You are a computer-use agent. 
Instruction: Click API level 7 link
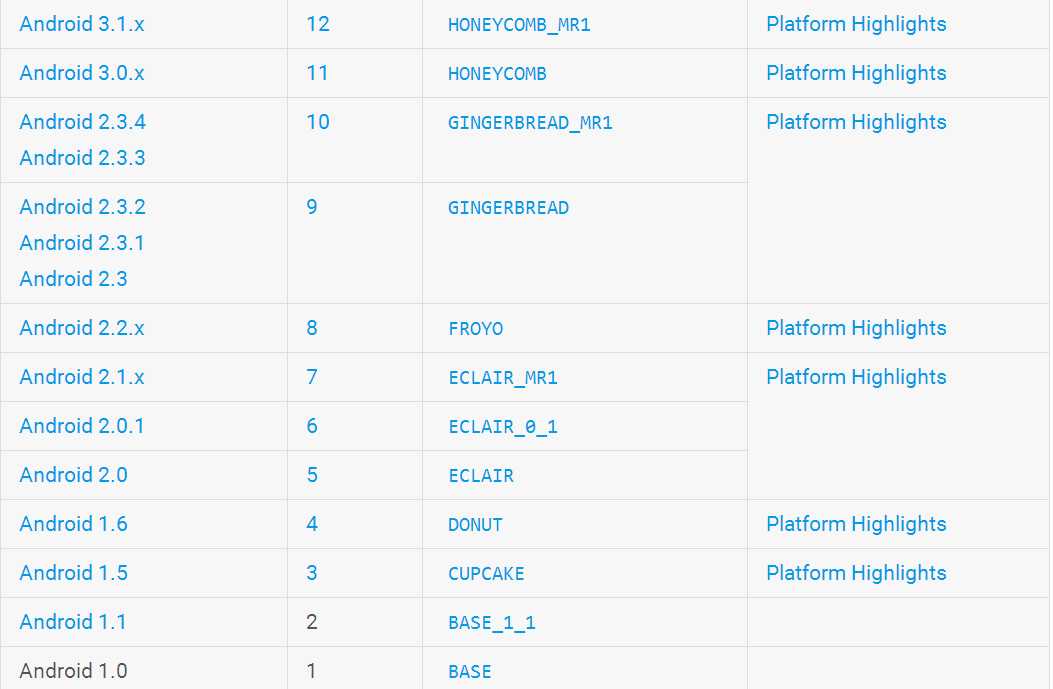312,377
